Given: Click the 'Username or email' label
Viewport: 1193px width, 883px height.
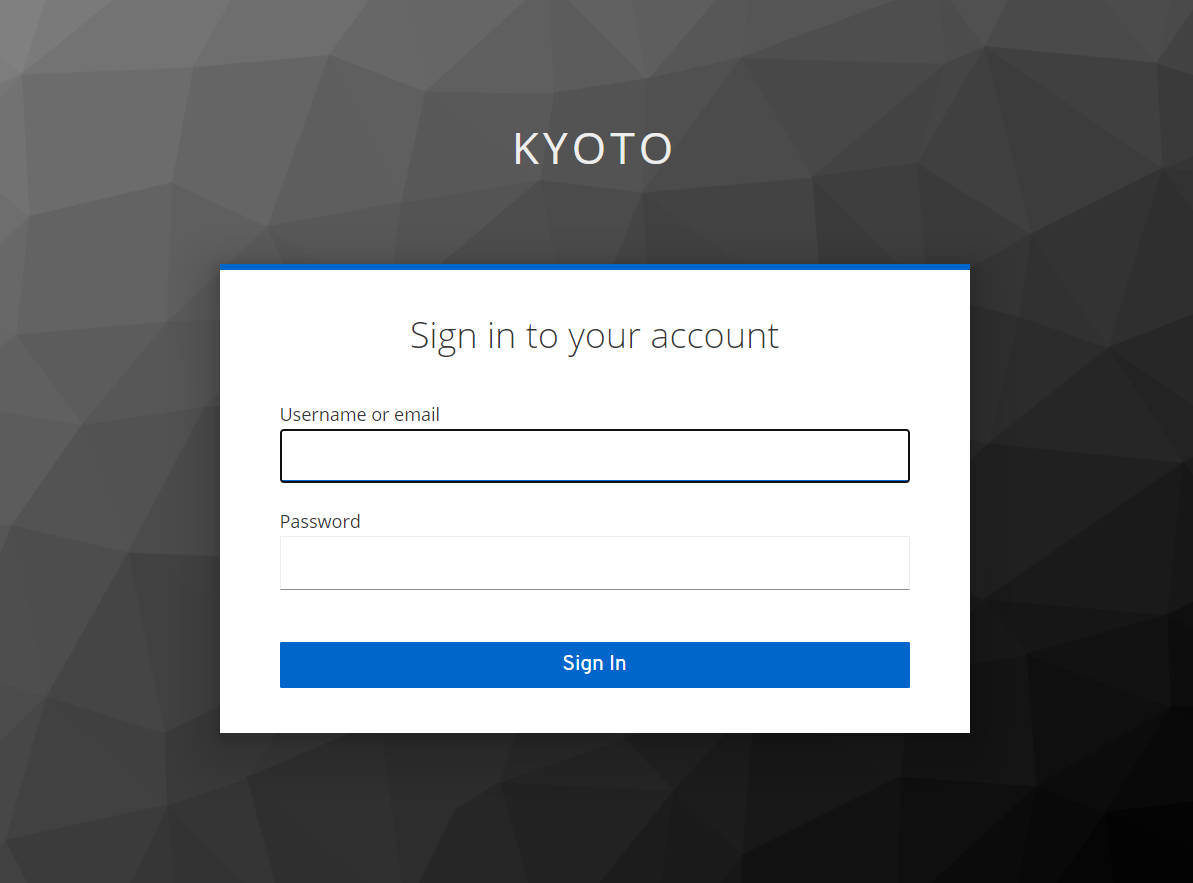Looking at the screenshot, I should click(359, 415).
